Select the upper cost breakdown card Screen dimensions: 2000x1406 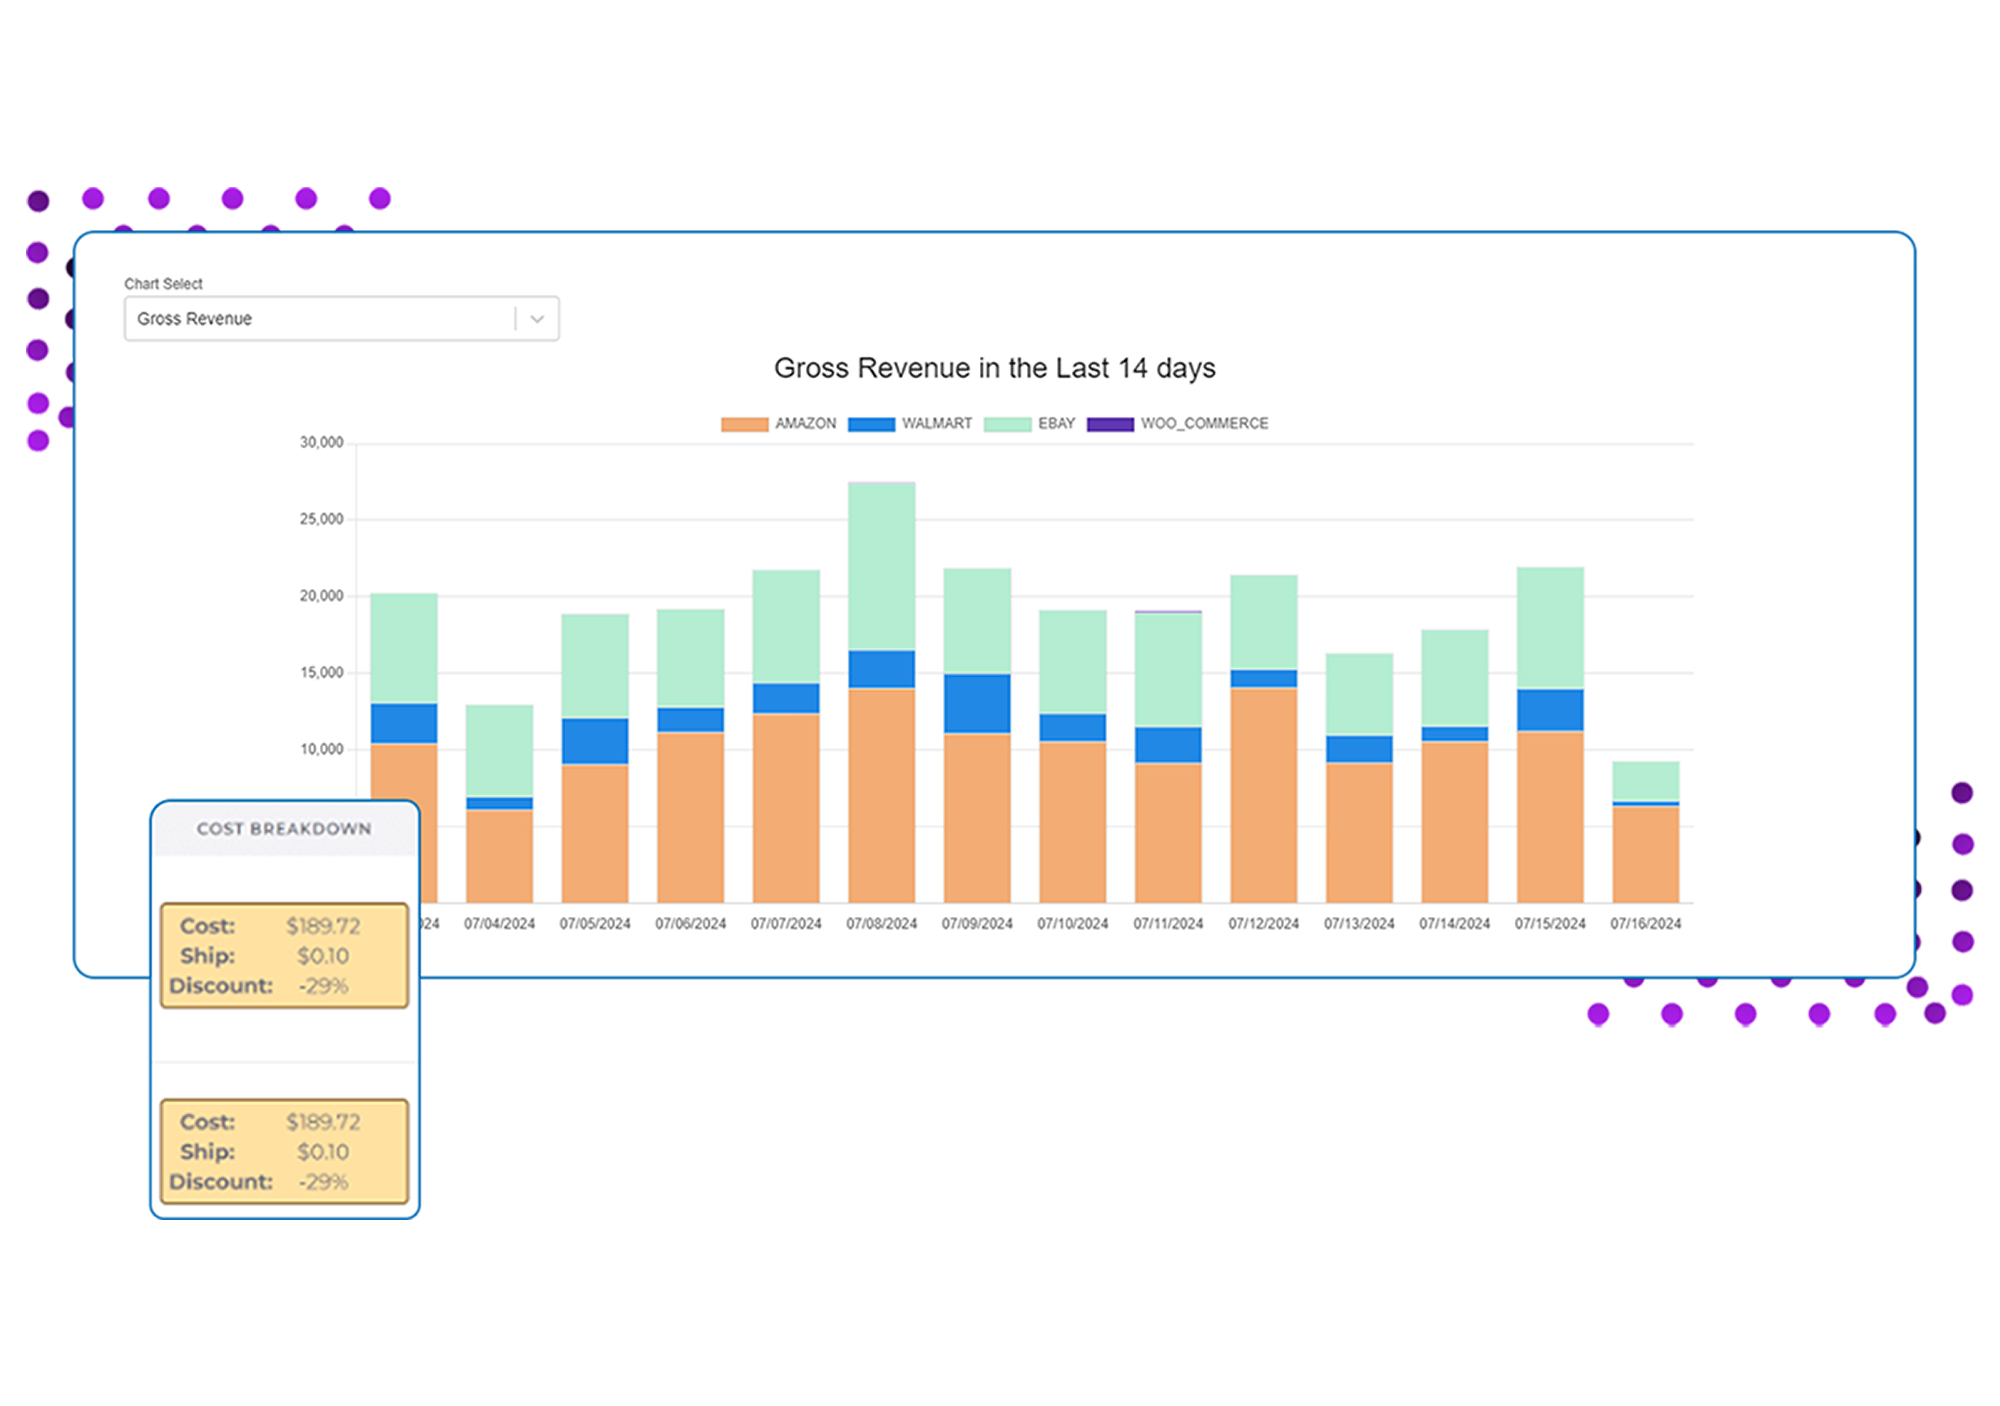click(284, 955)
